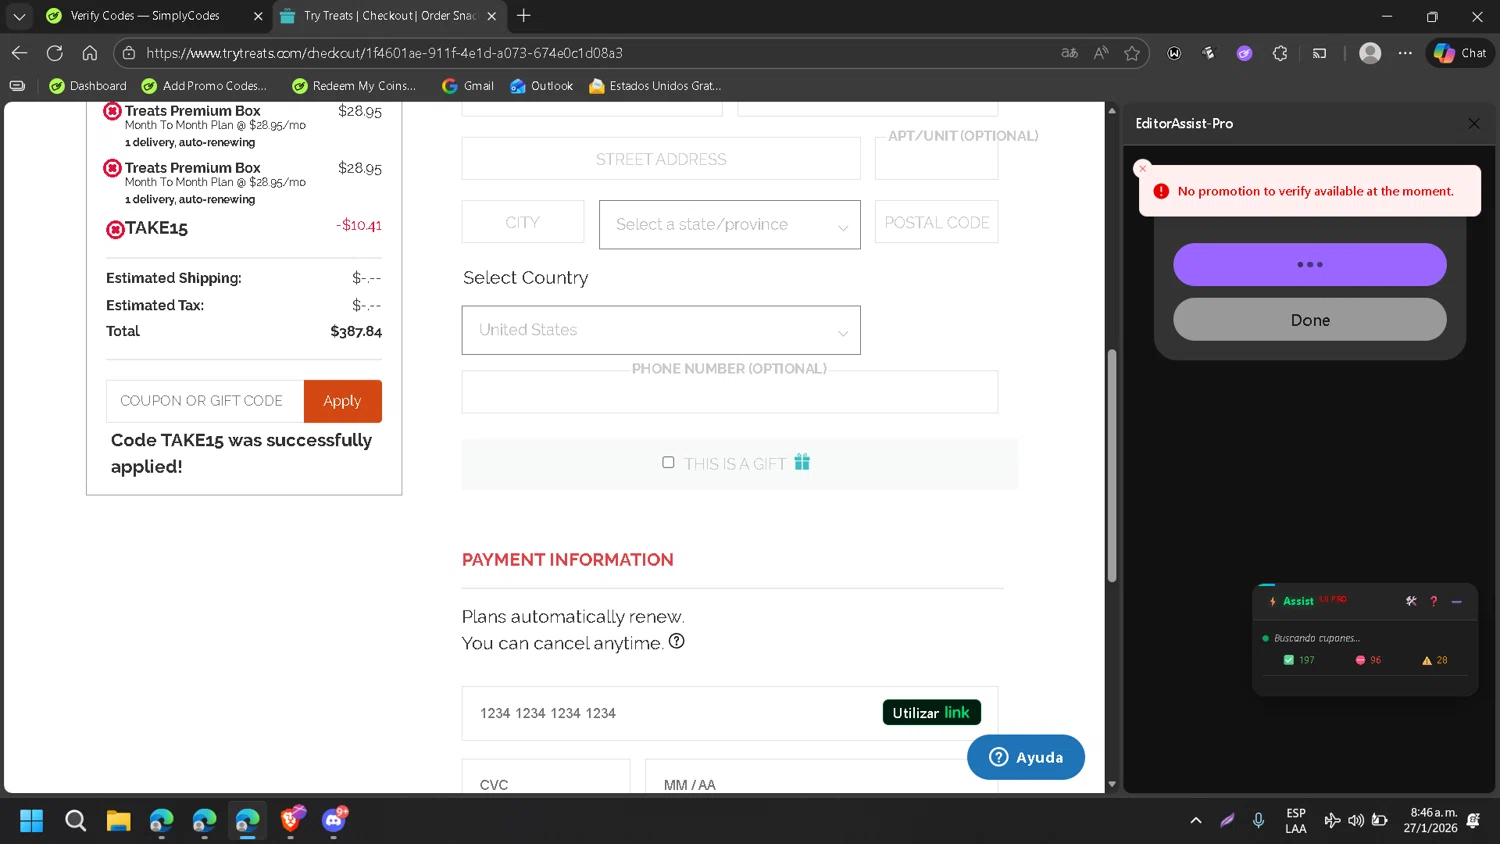Close the EditorAssist-Pro side panel
The image size is (1500, 844).
[1473, 123]
